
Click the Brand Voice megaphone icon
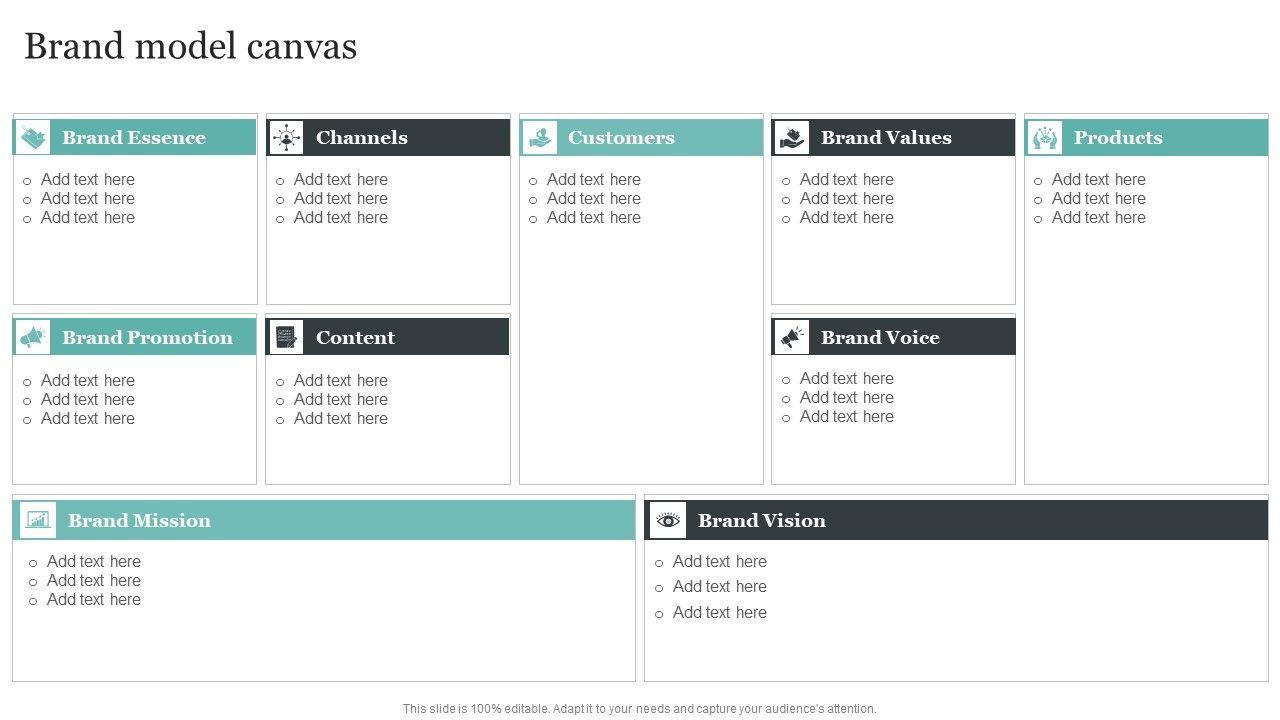click(792, 337)
